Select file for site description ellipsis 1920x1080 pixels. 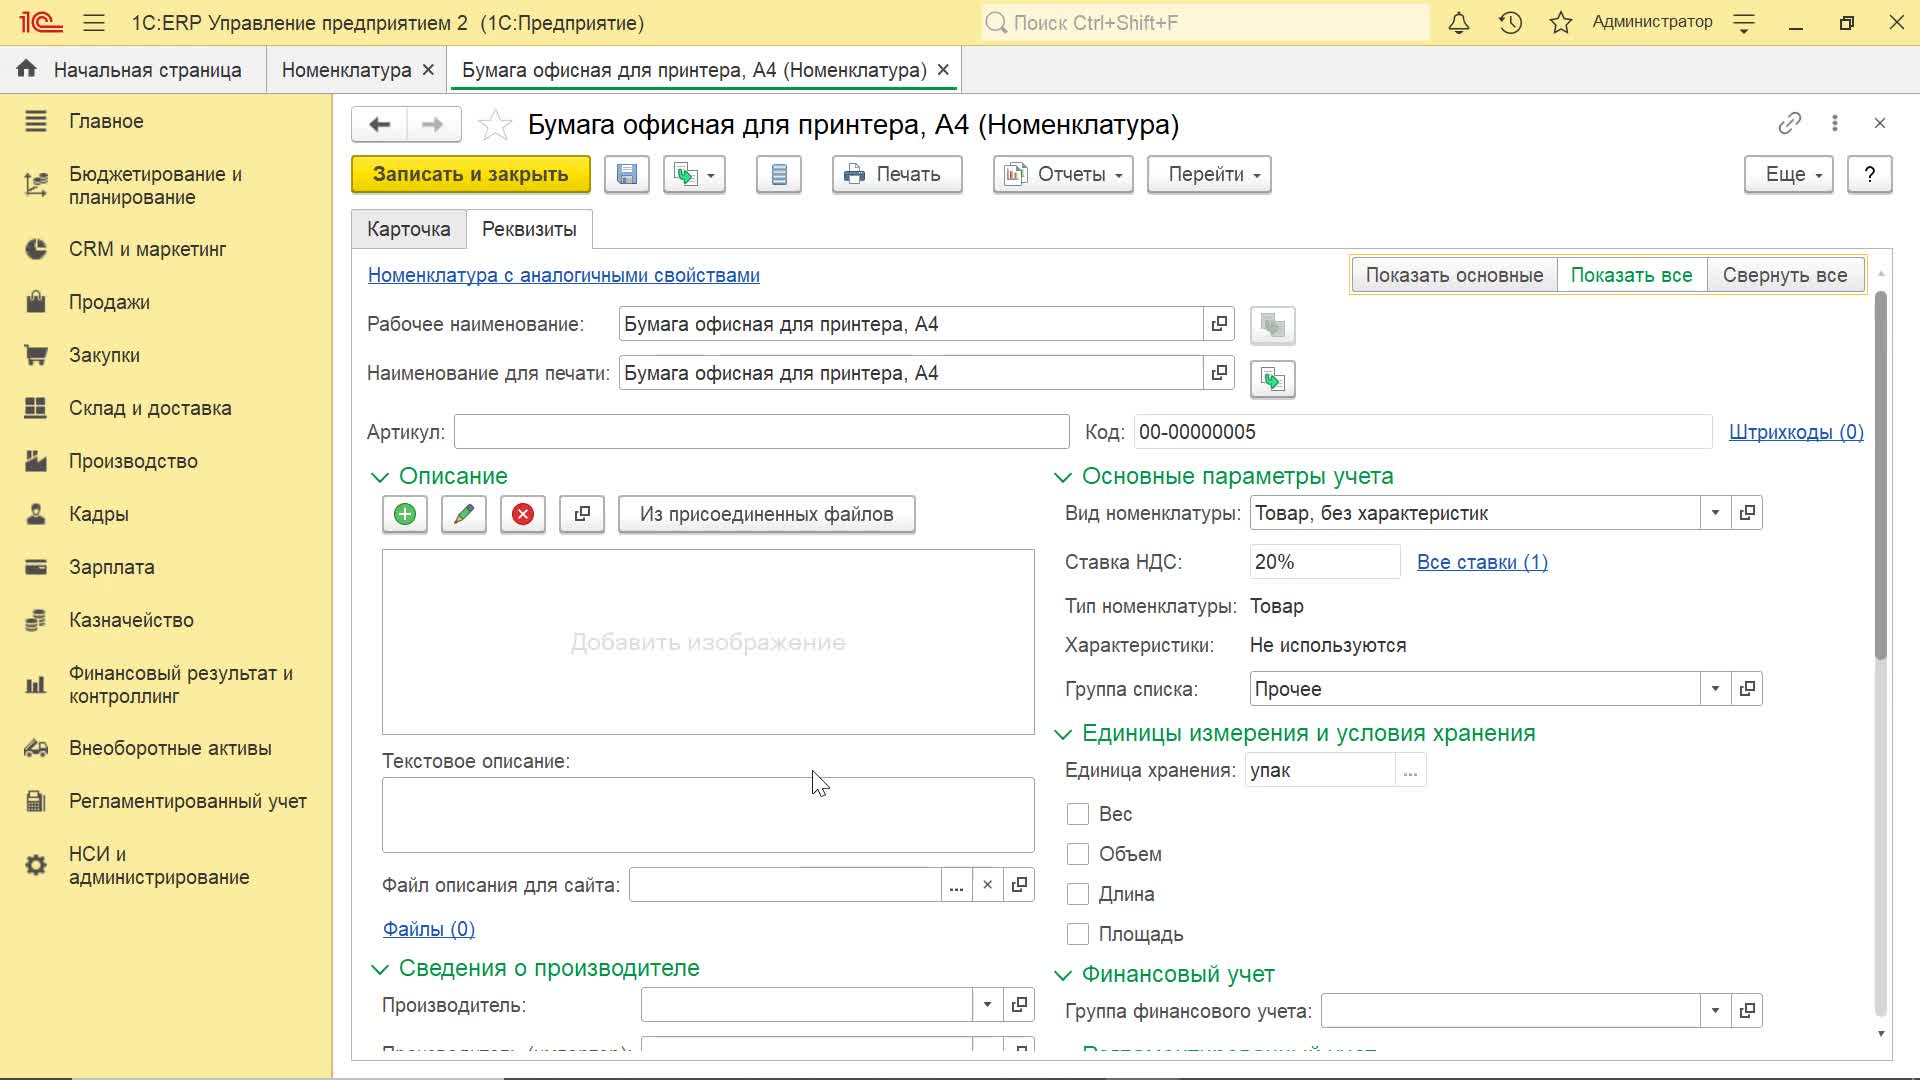956,885
